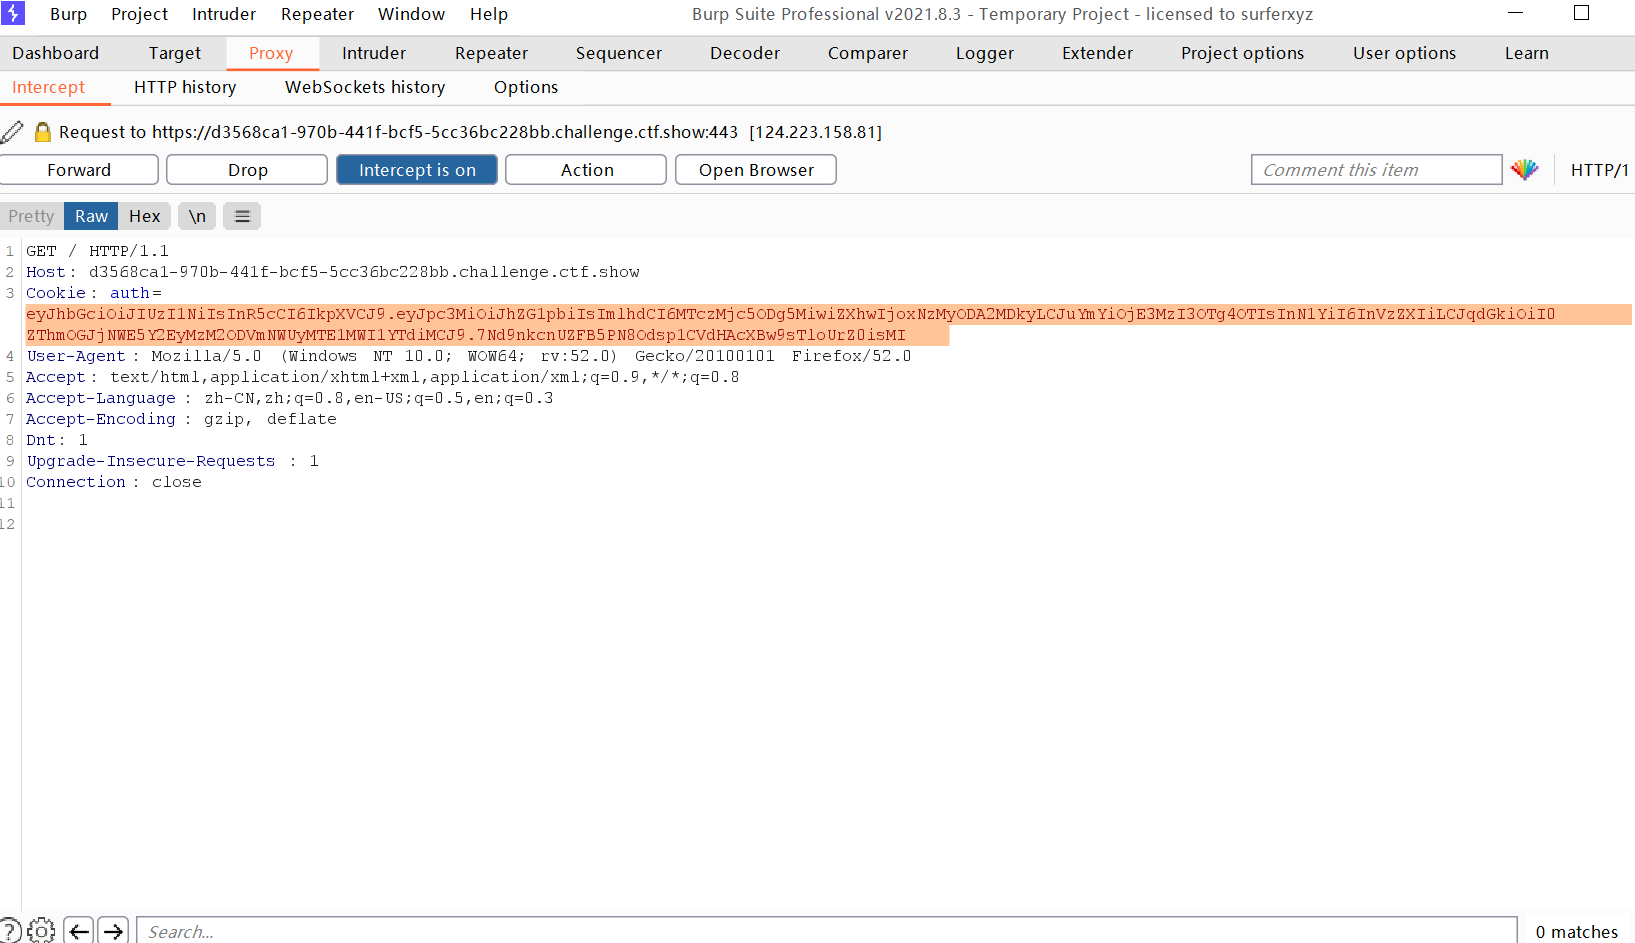Switch to the Hex view
1635x943 pixels.
point(144,216)
